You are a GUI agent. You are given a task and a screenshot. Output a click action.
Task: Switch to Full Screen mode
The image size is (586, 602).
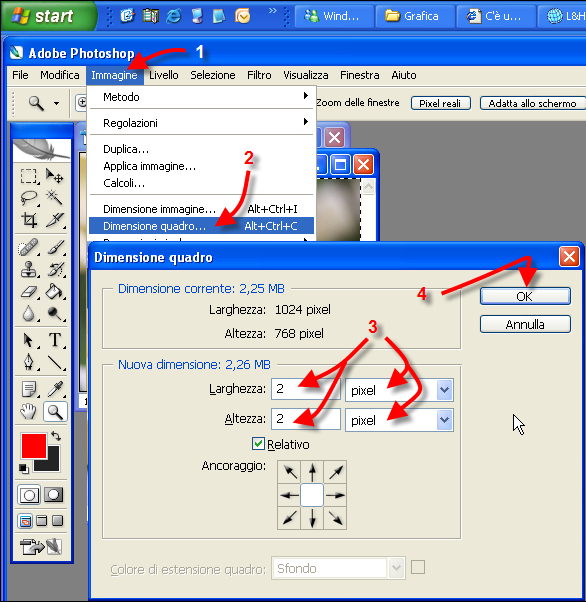click(58, 521)
